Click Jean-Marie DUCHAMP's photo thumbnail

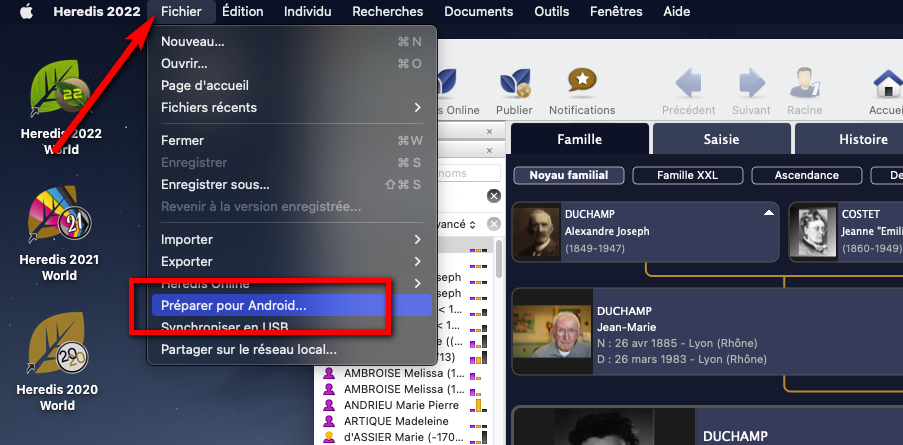(x=552, y=331)
